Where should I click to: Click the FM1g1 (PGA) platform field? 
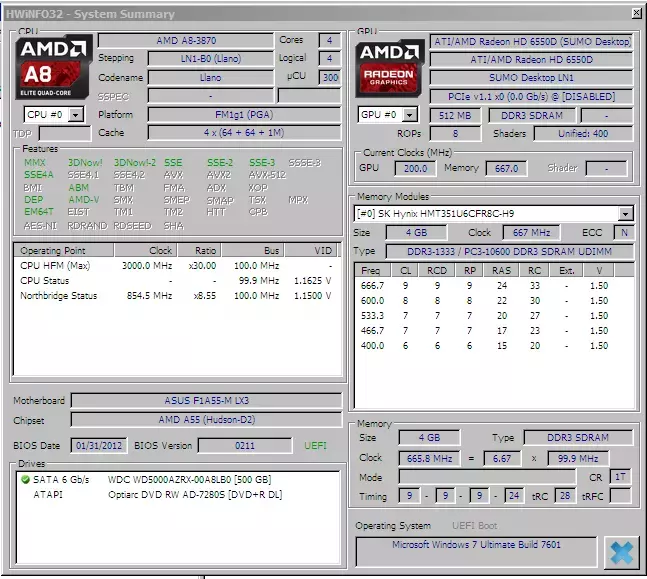tap(244, 115)
